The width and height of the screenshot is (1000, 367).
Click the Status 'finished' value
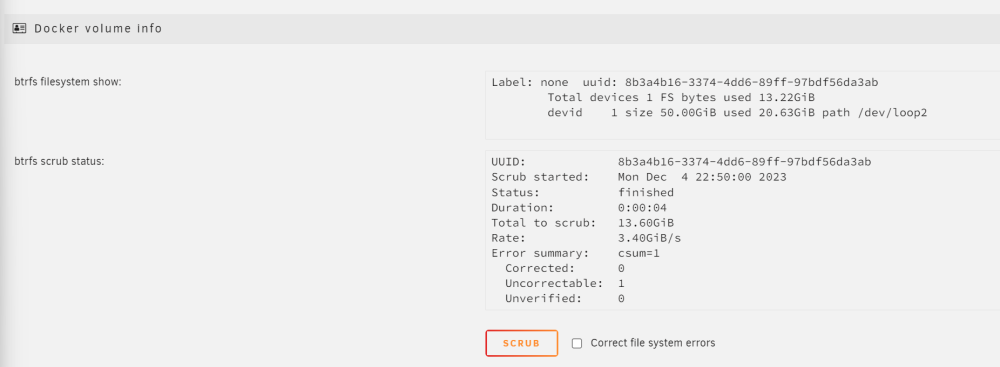[x=645, y=192]
